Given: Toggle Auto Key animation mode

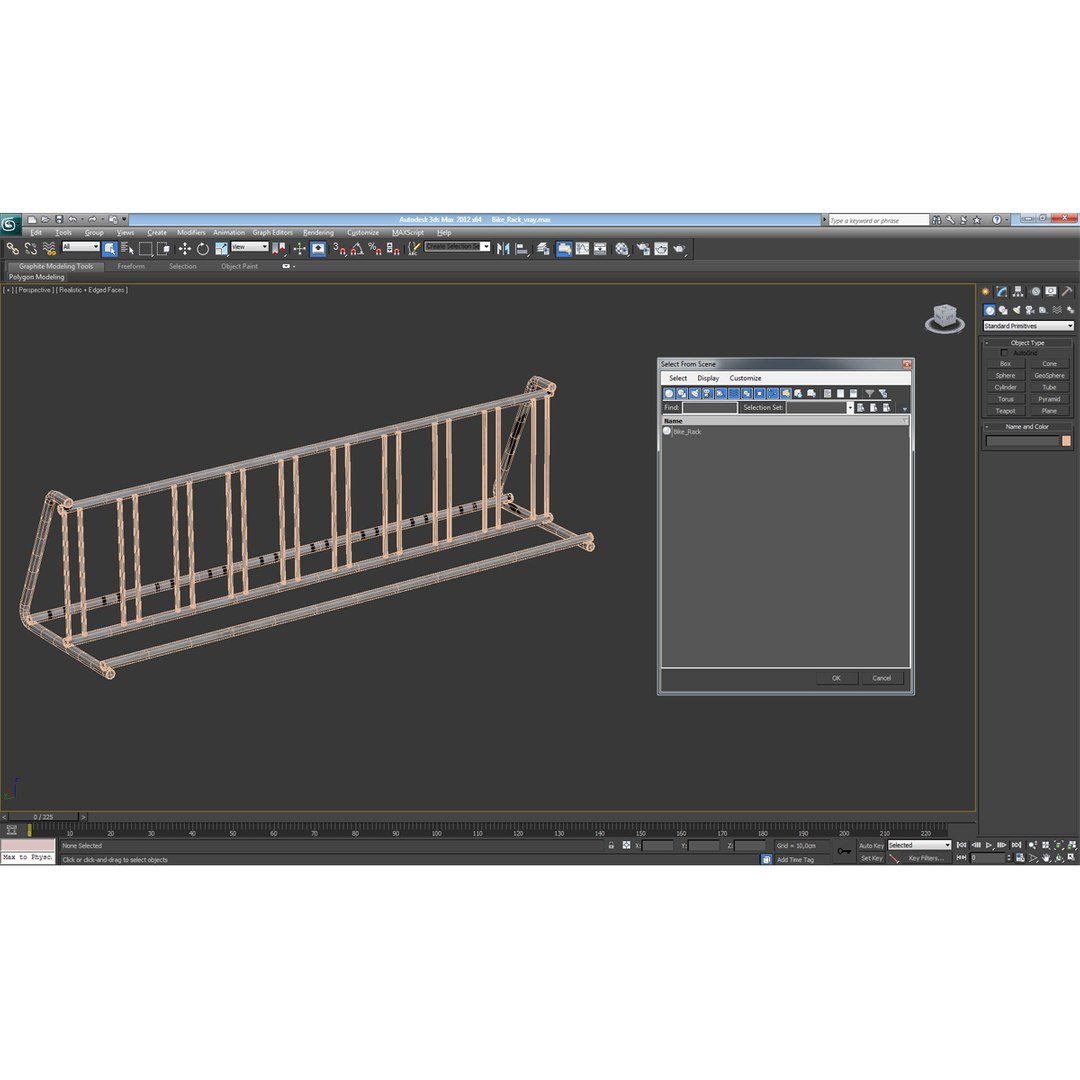Looking at the screenshot, I should (871, 846).
